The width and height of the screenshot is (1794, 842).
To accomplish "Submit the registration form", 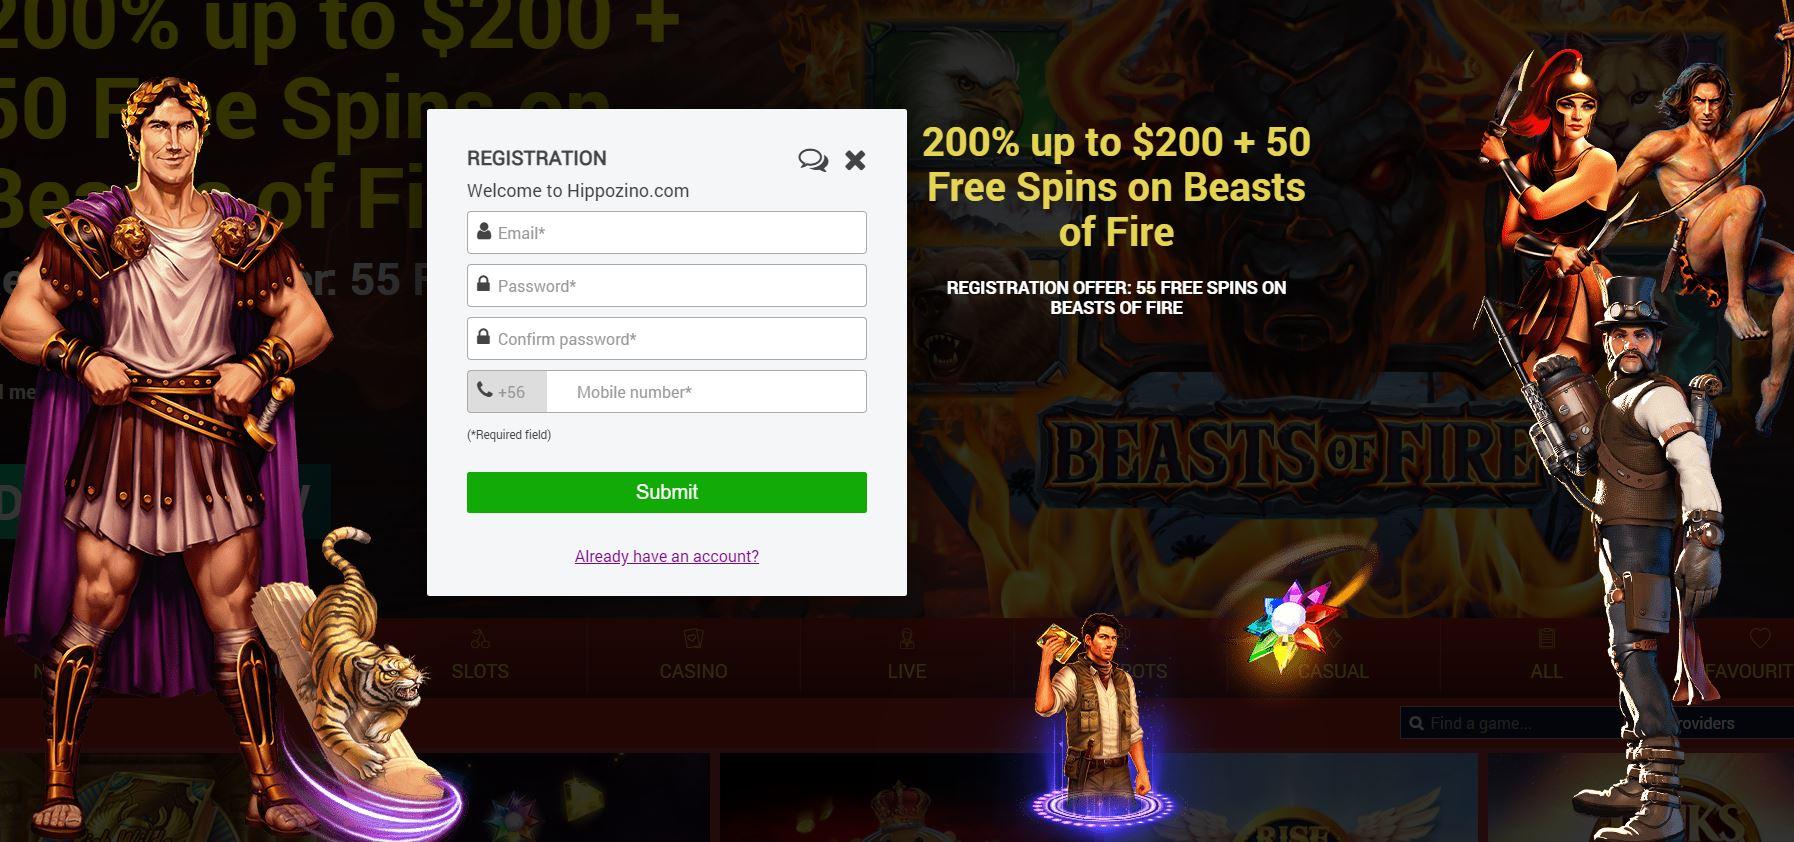I will pos(667,492).
